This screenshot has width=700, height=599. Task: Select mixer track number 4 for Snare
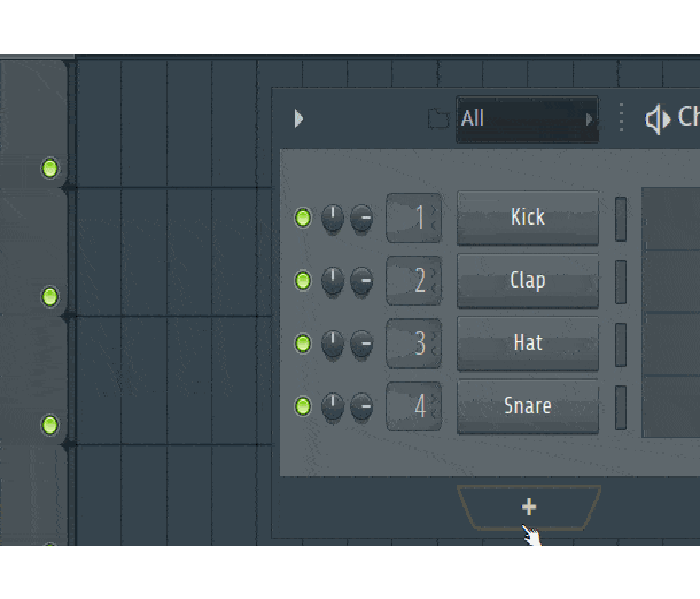(414, 407)
